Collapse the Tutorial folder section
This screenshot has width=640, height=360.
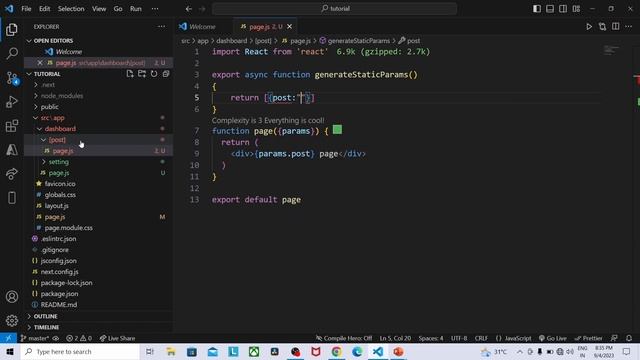point(29,74)
